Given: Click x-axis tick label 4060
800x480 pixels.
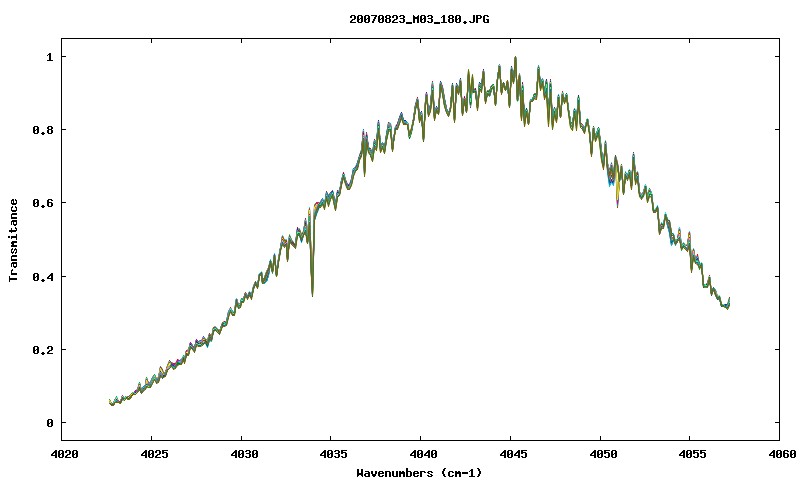Looking at the screenshot, I should pos(781,454).
